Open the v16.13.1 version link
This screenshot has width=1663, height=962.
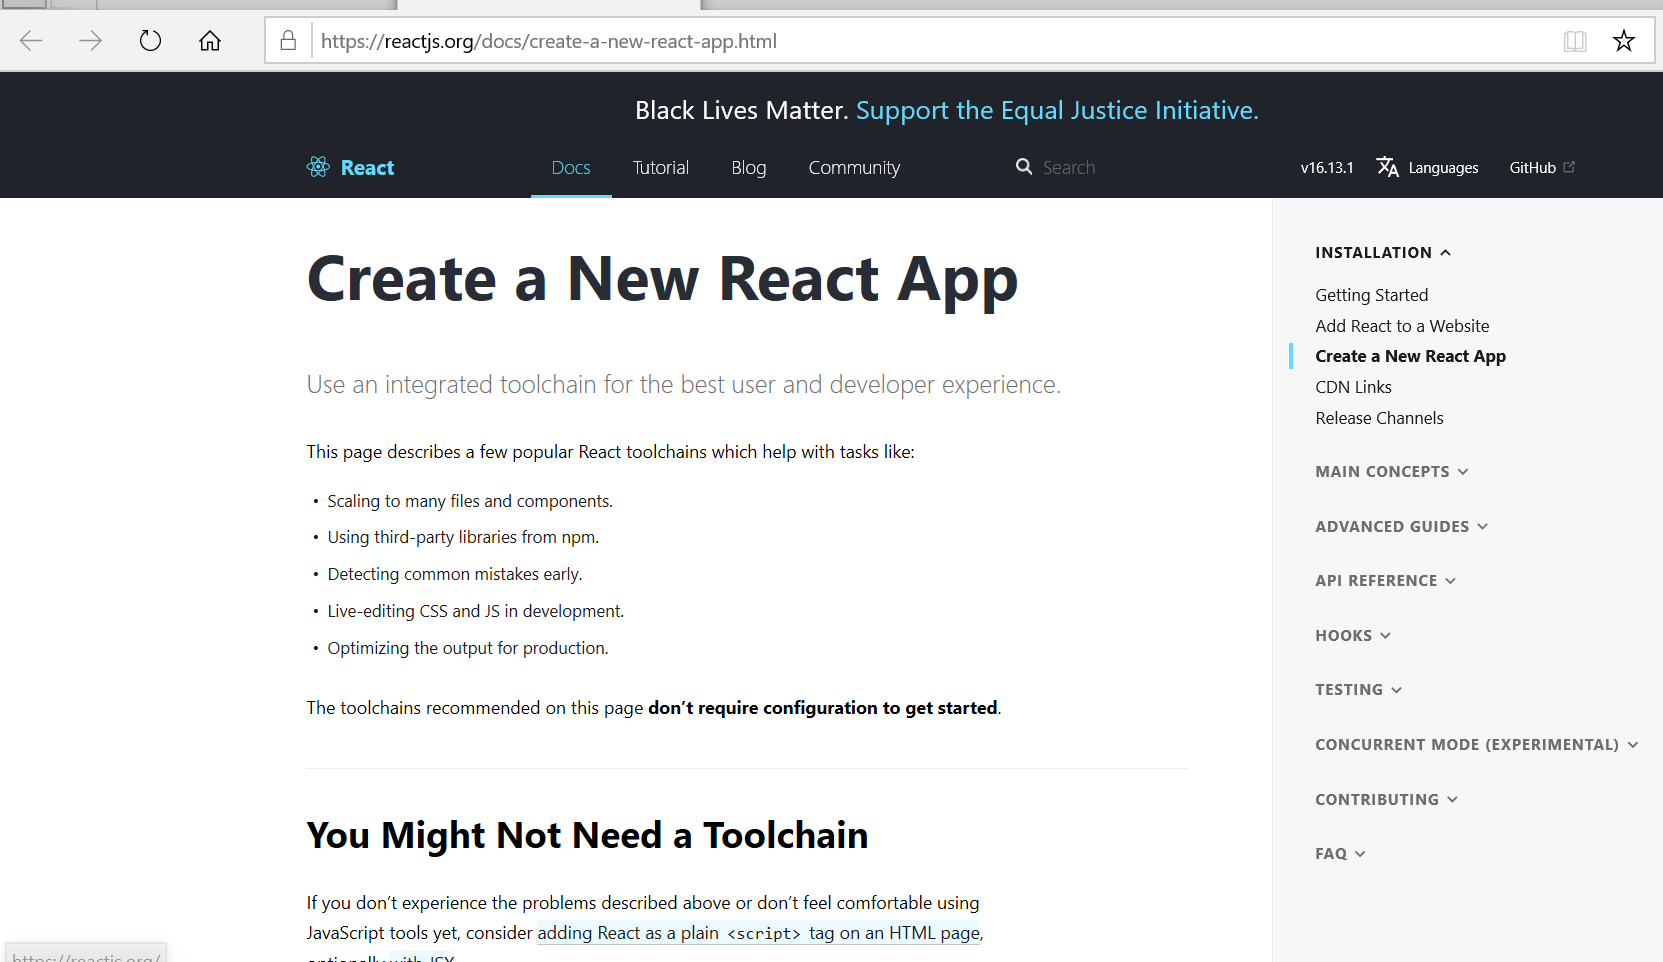coord(1327,168)
